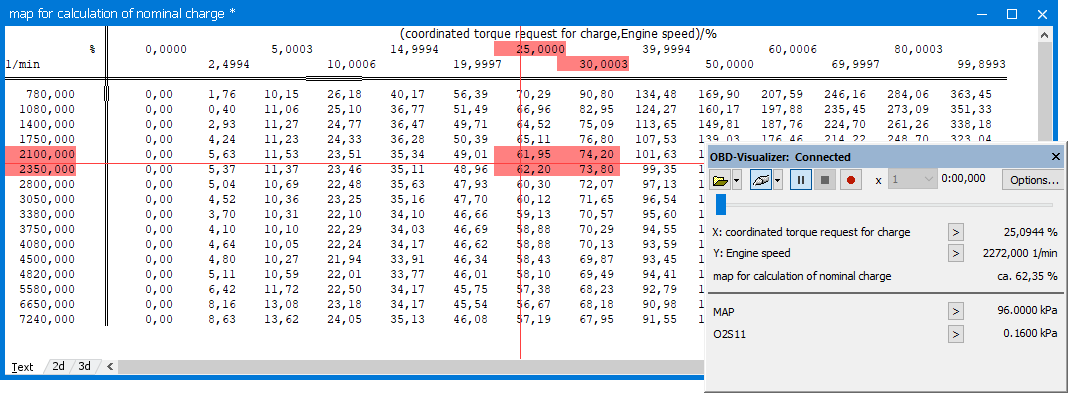The width and height of the screenshot is (1068, 393).
Task: Expand the open-folder dropdown arrow
Action: tap(736, 180)
